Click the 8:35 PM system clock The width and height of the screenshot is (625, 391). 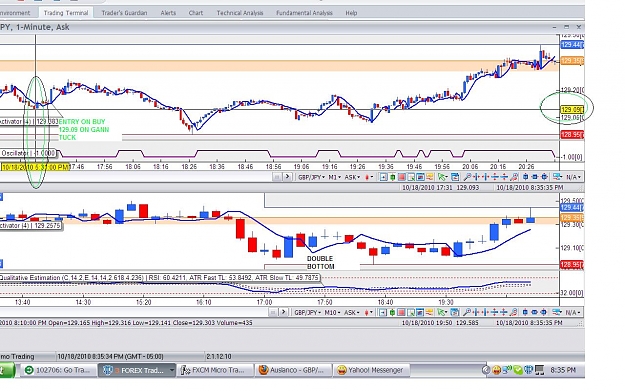[x=563, y=370]
